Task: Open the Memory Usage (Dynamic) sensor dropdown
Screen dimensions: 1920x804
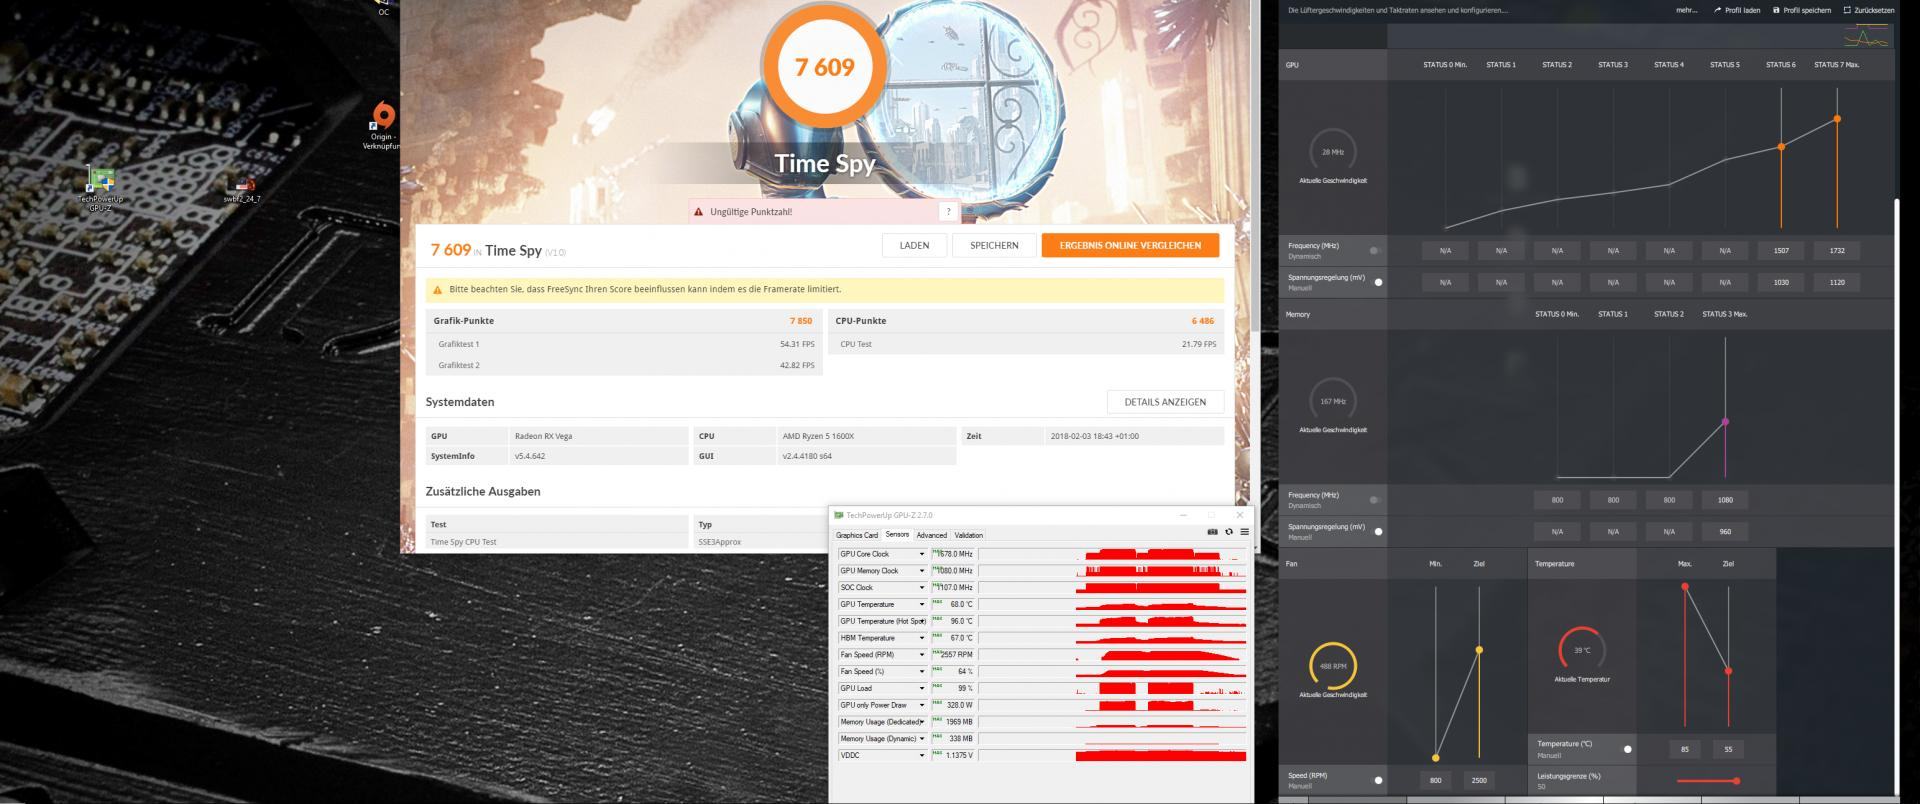Action: click(x=922, y=739)
